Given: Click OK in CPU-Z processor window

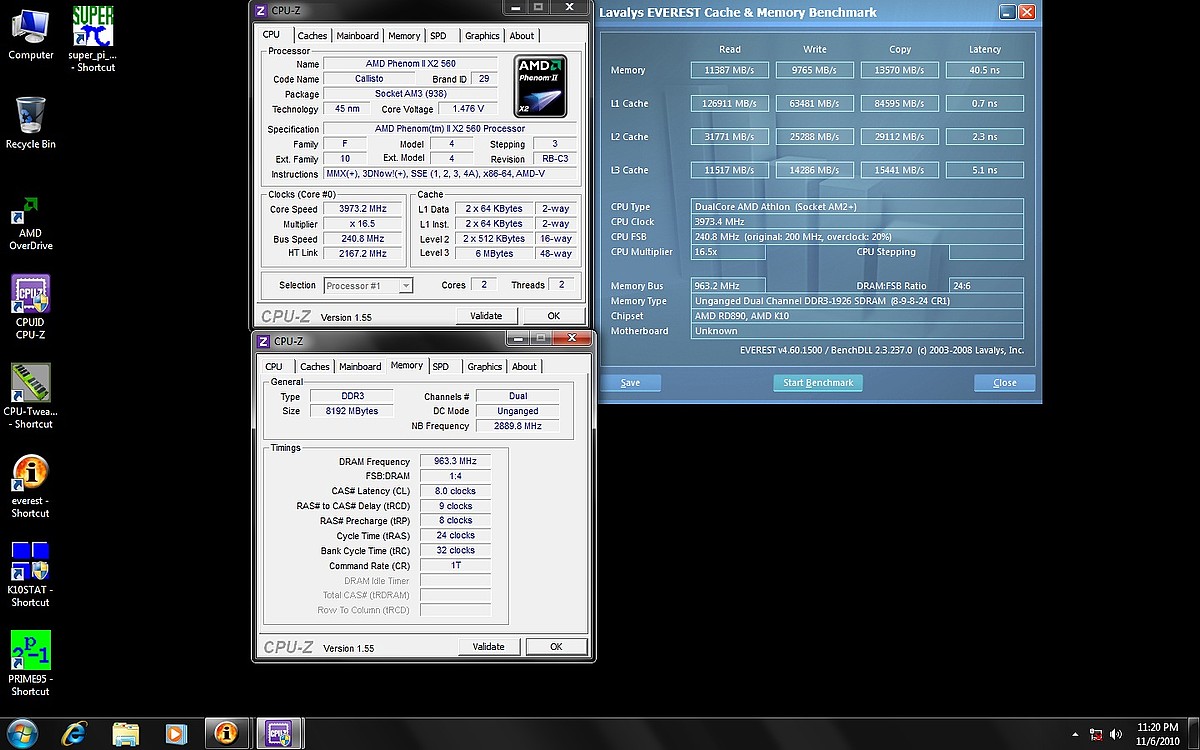Looking at the screenshot, I should tap(554, 316).
